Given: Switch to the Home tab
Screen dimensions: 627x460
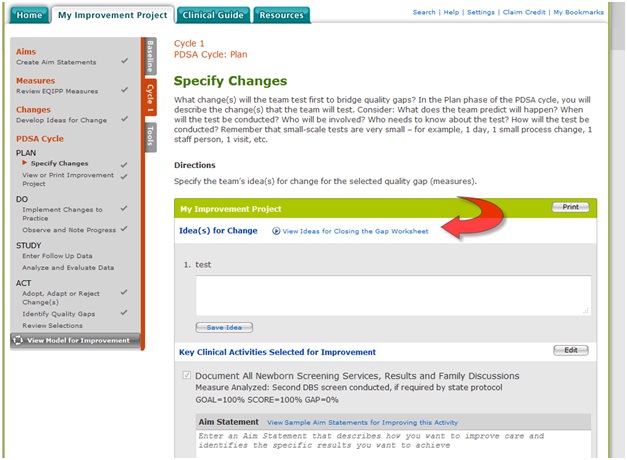Looking at the screenshot, I should tap(29, 15).
